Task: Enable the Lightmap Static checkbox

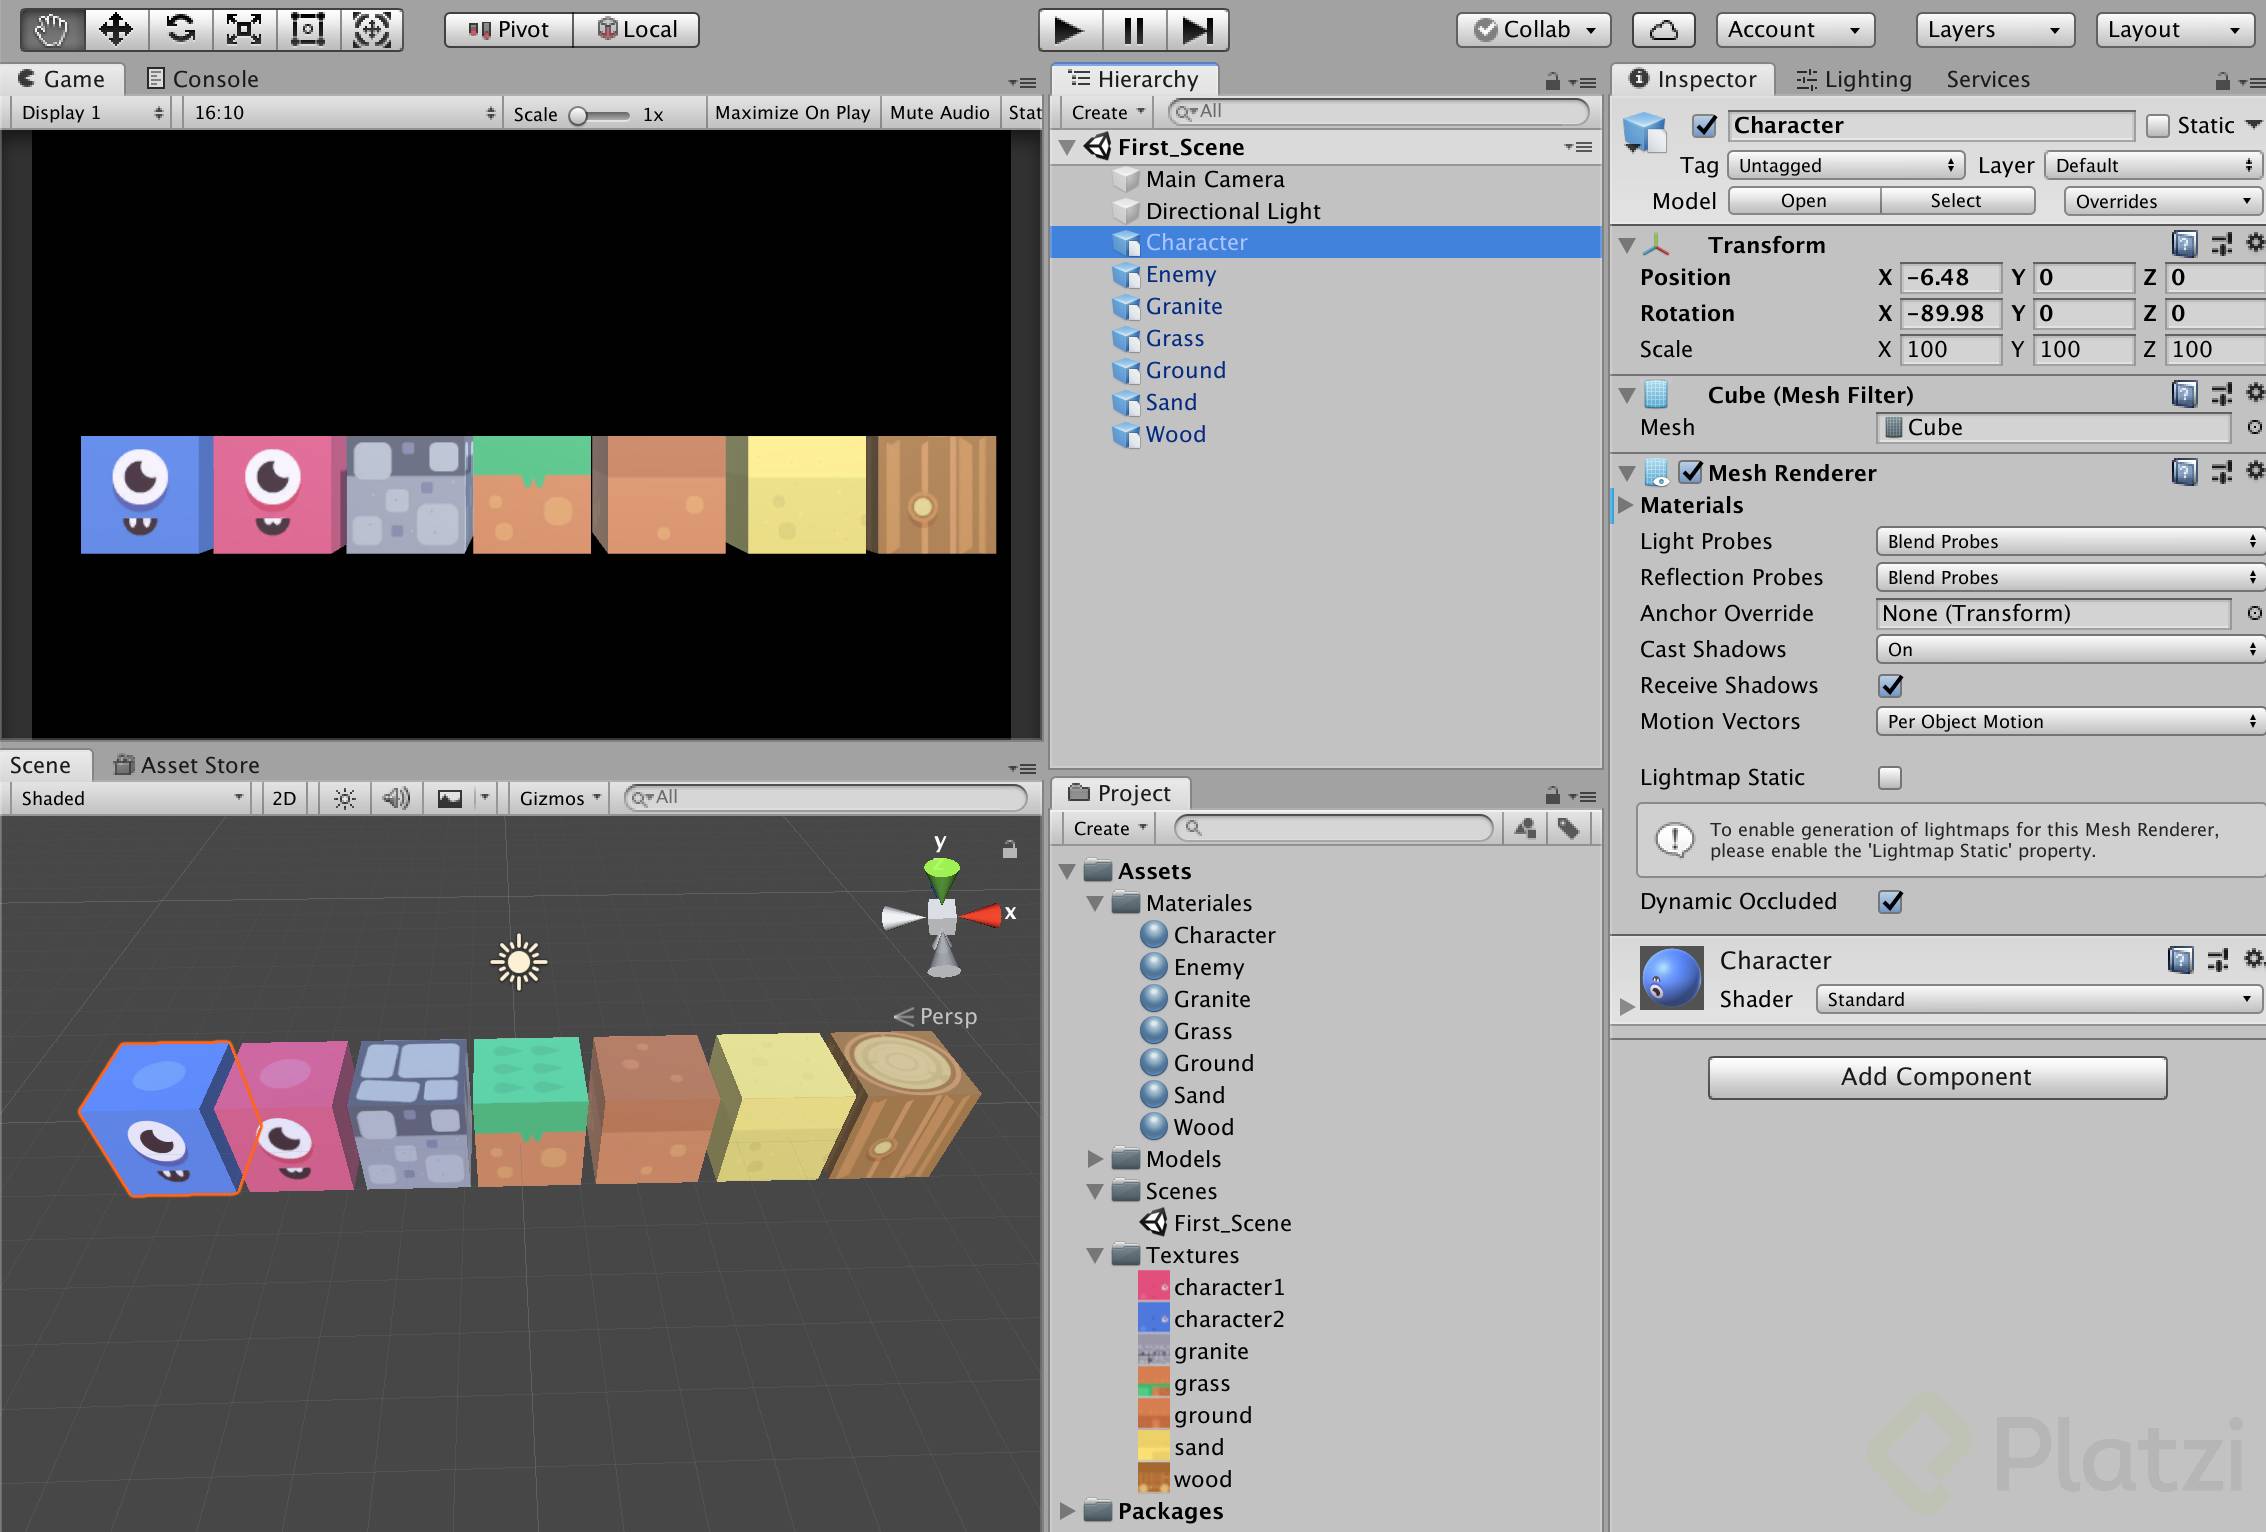Action: click(1890, 778)
